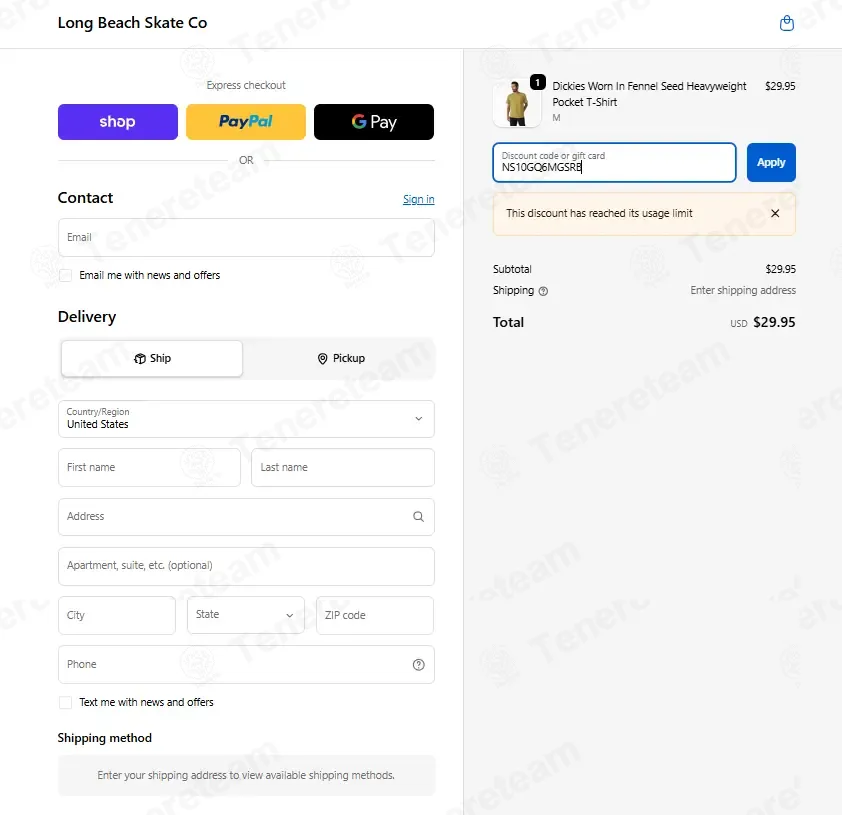Enable Email me with news and offers
842x815 pixels.
[x=66, y=275]
